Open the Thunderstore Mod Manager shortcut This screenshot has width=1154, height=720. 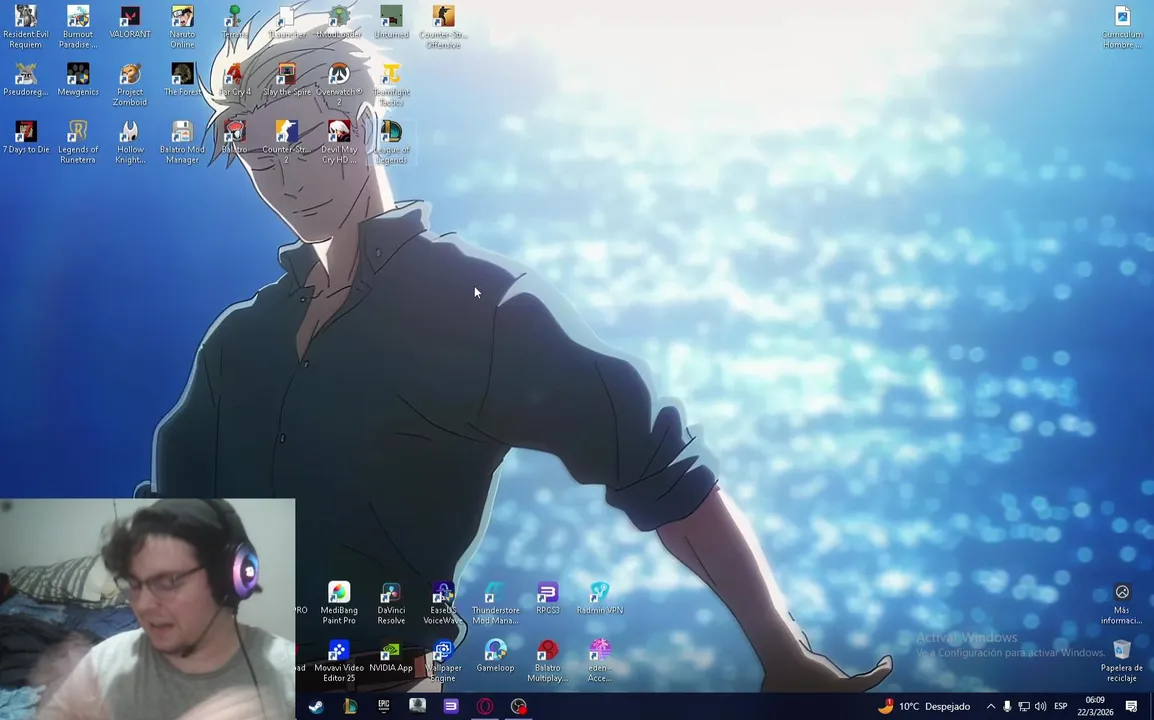(496, 603)
